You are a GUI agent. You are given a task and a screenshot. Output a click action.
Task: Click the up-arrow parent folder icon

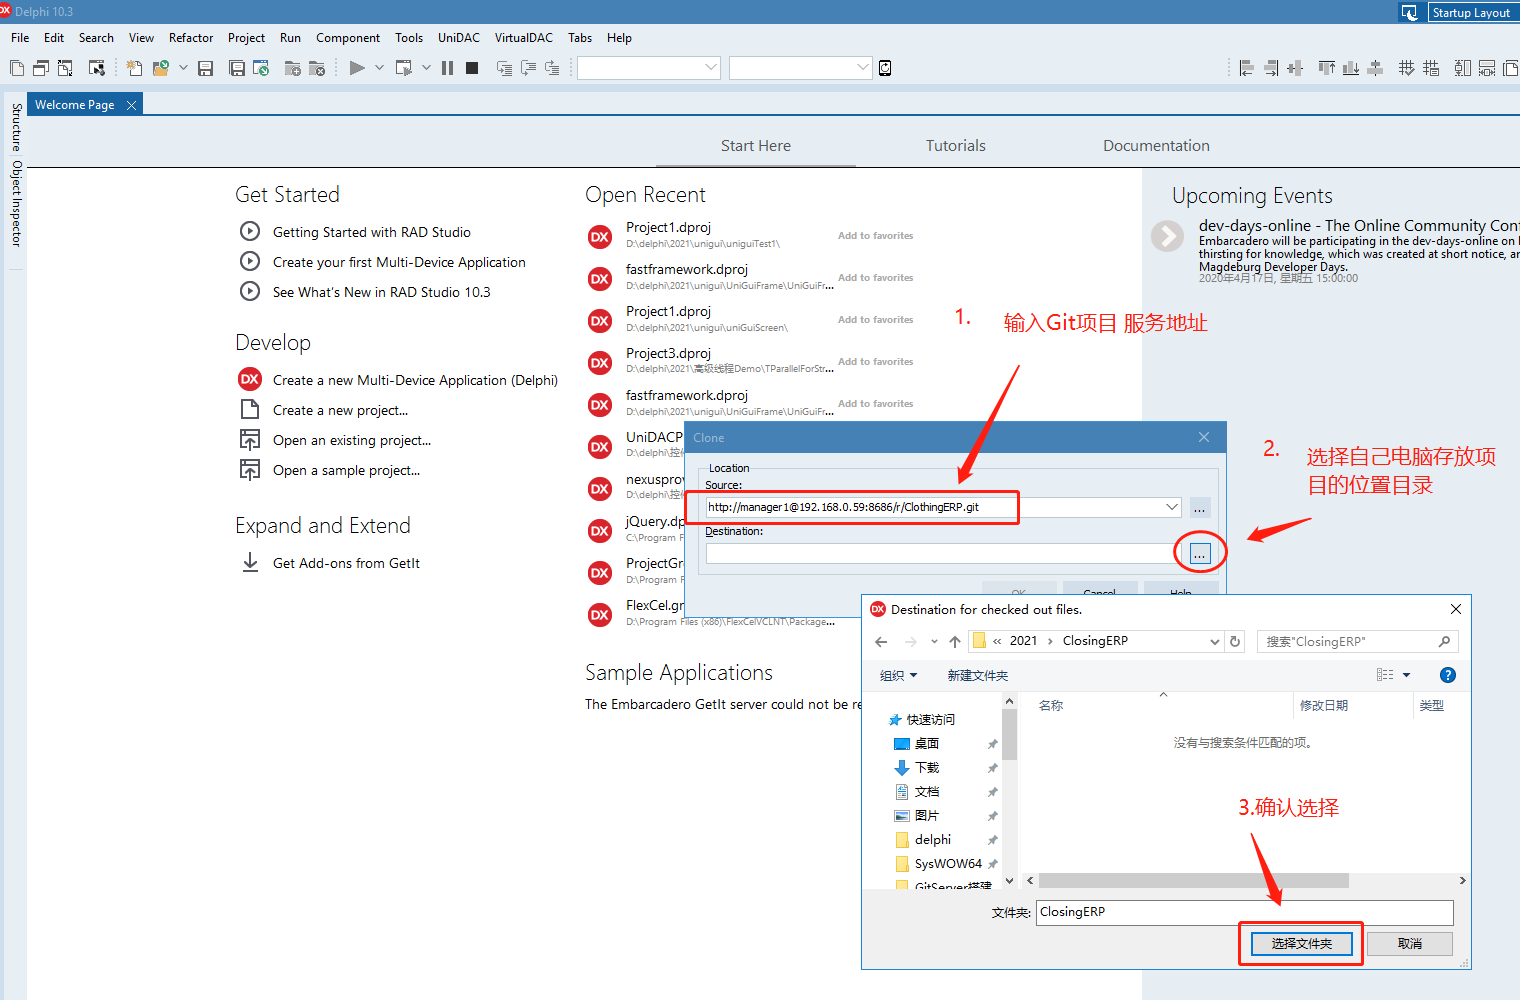955,641
